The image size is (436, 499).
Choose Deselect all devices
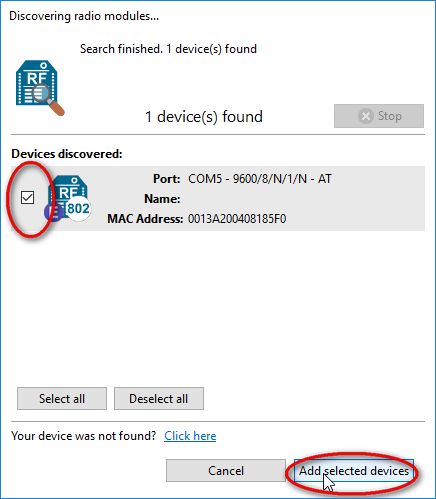[159, 399]
